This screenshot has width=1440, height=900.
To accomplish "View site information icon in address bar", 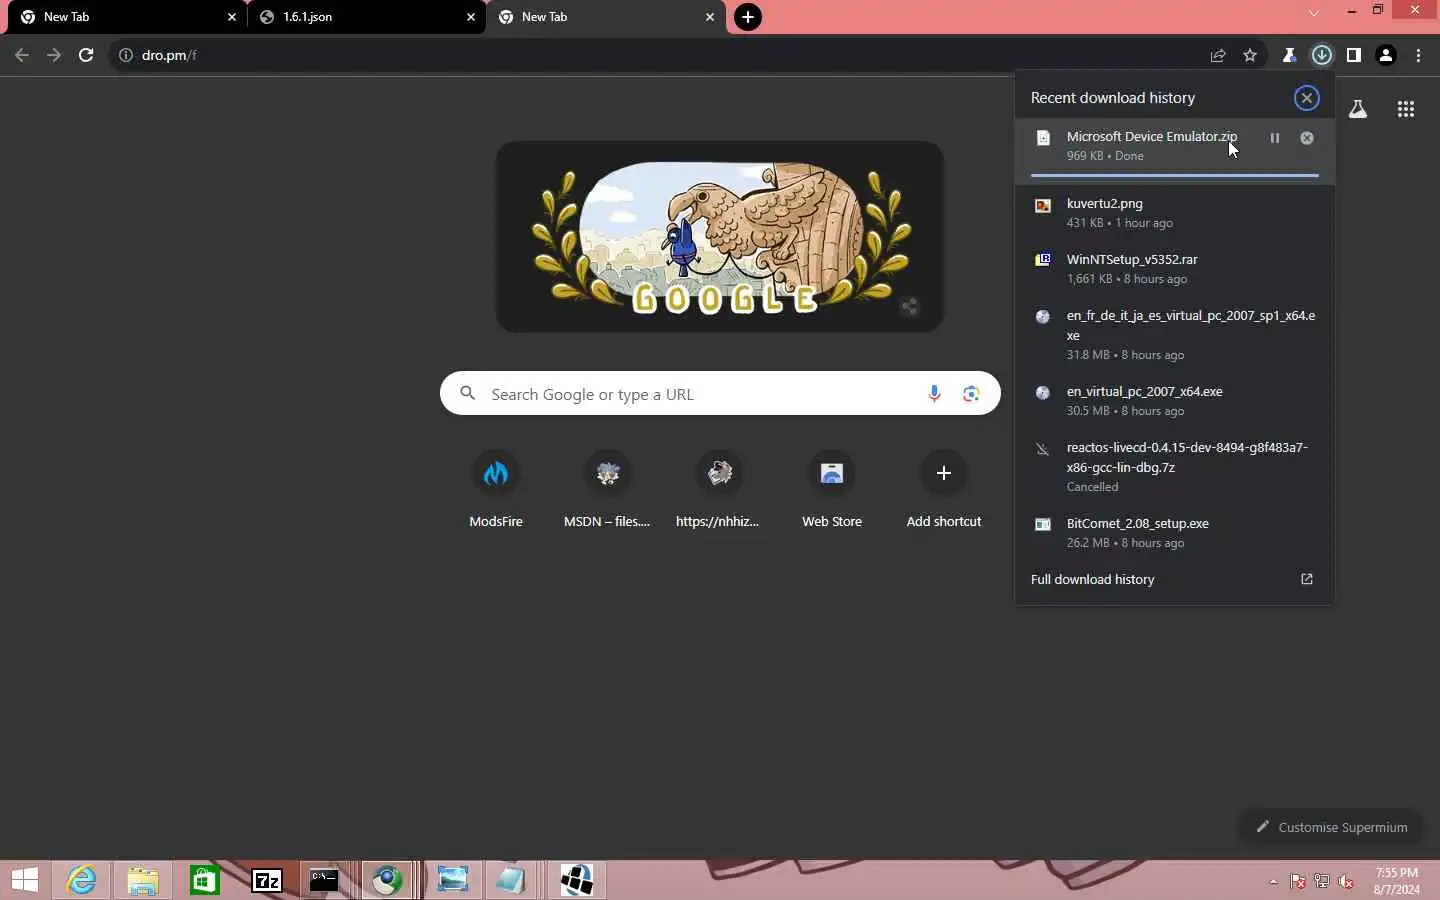I will click(x=126, y=55).
